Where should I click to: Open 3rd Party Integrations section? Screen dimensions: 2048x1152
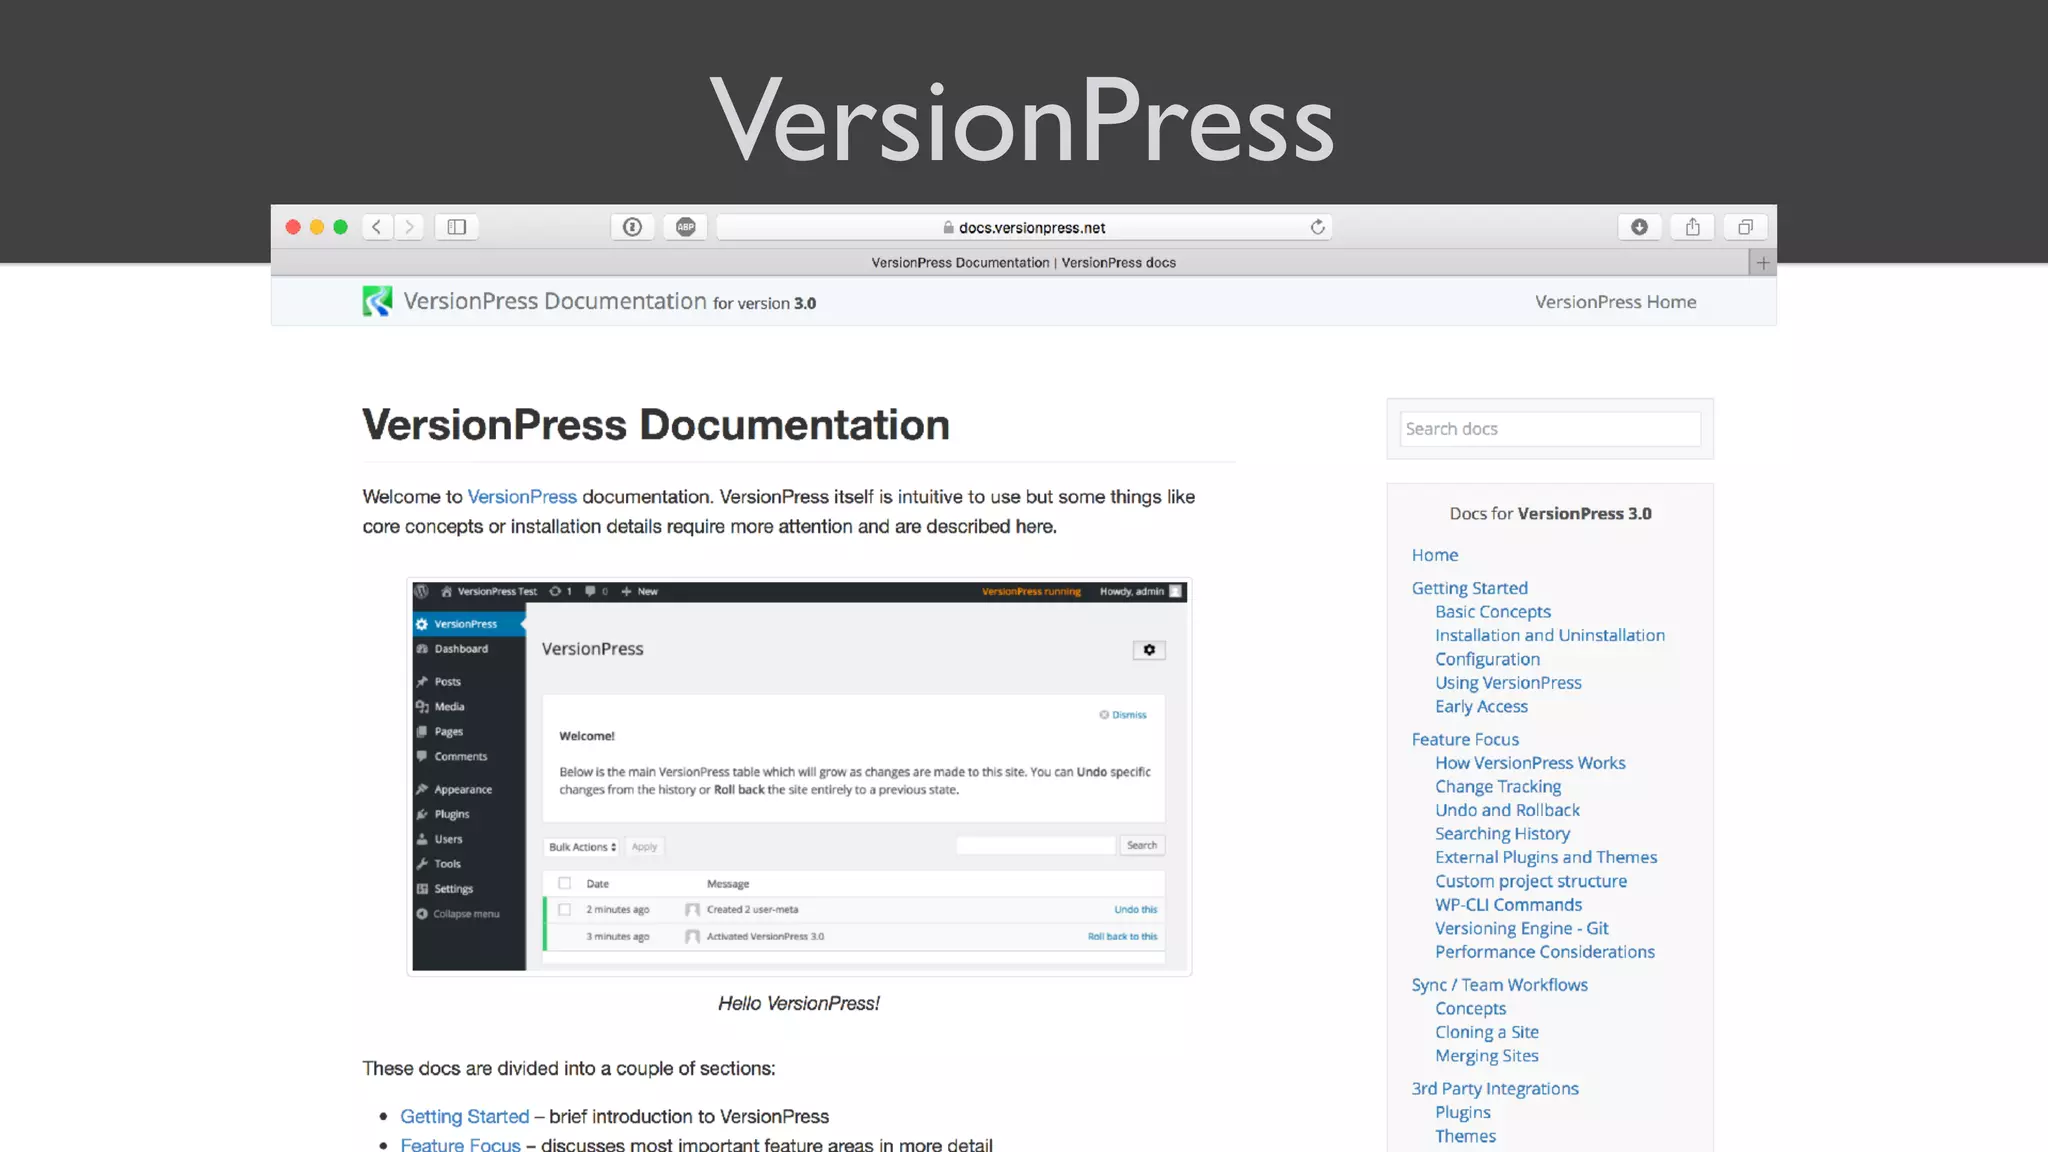[x=1494, y=1089]
